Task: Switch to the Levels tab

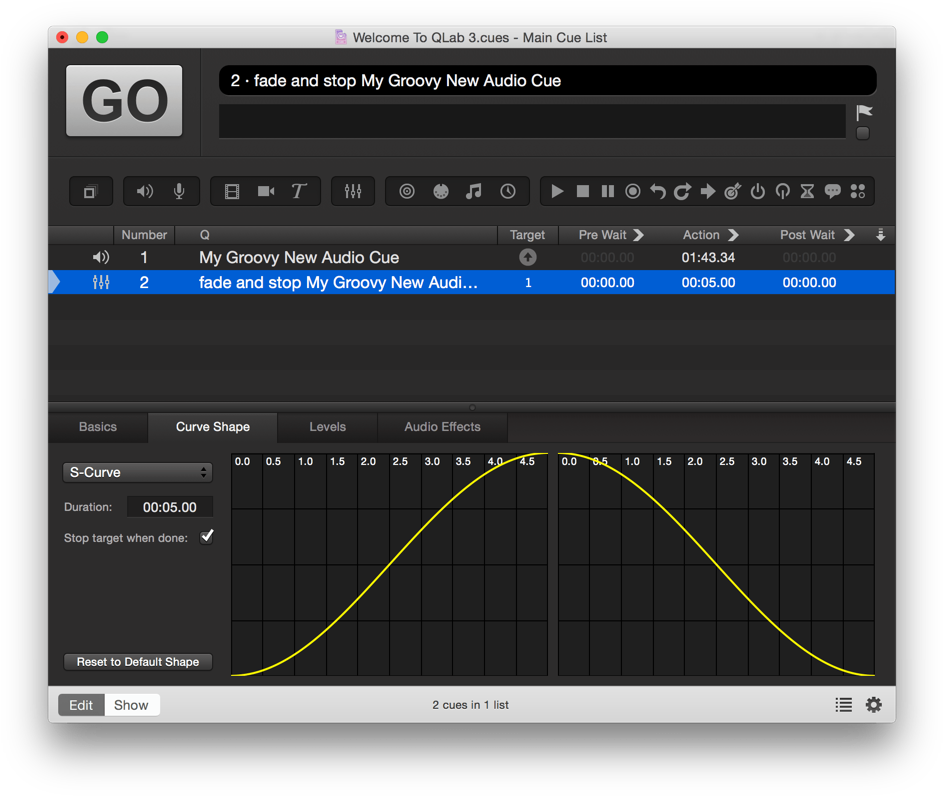Action: tap(327, 427)
